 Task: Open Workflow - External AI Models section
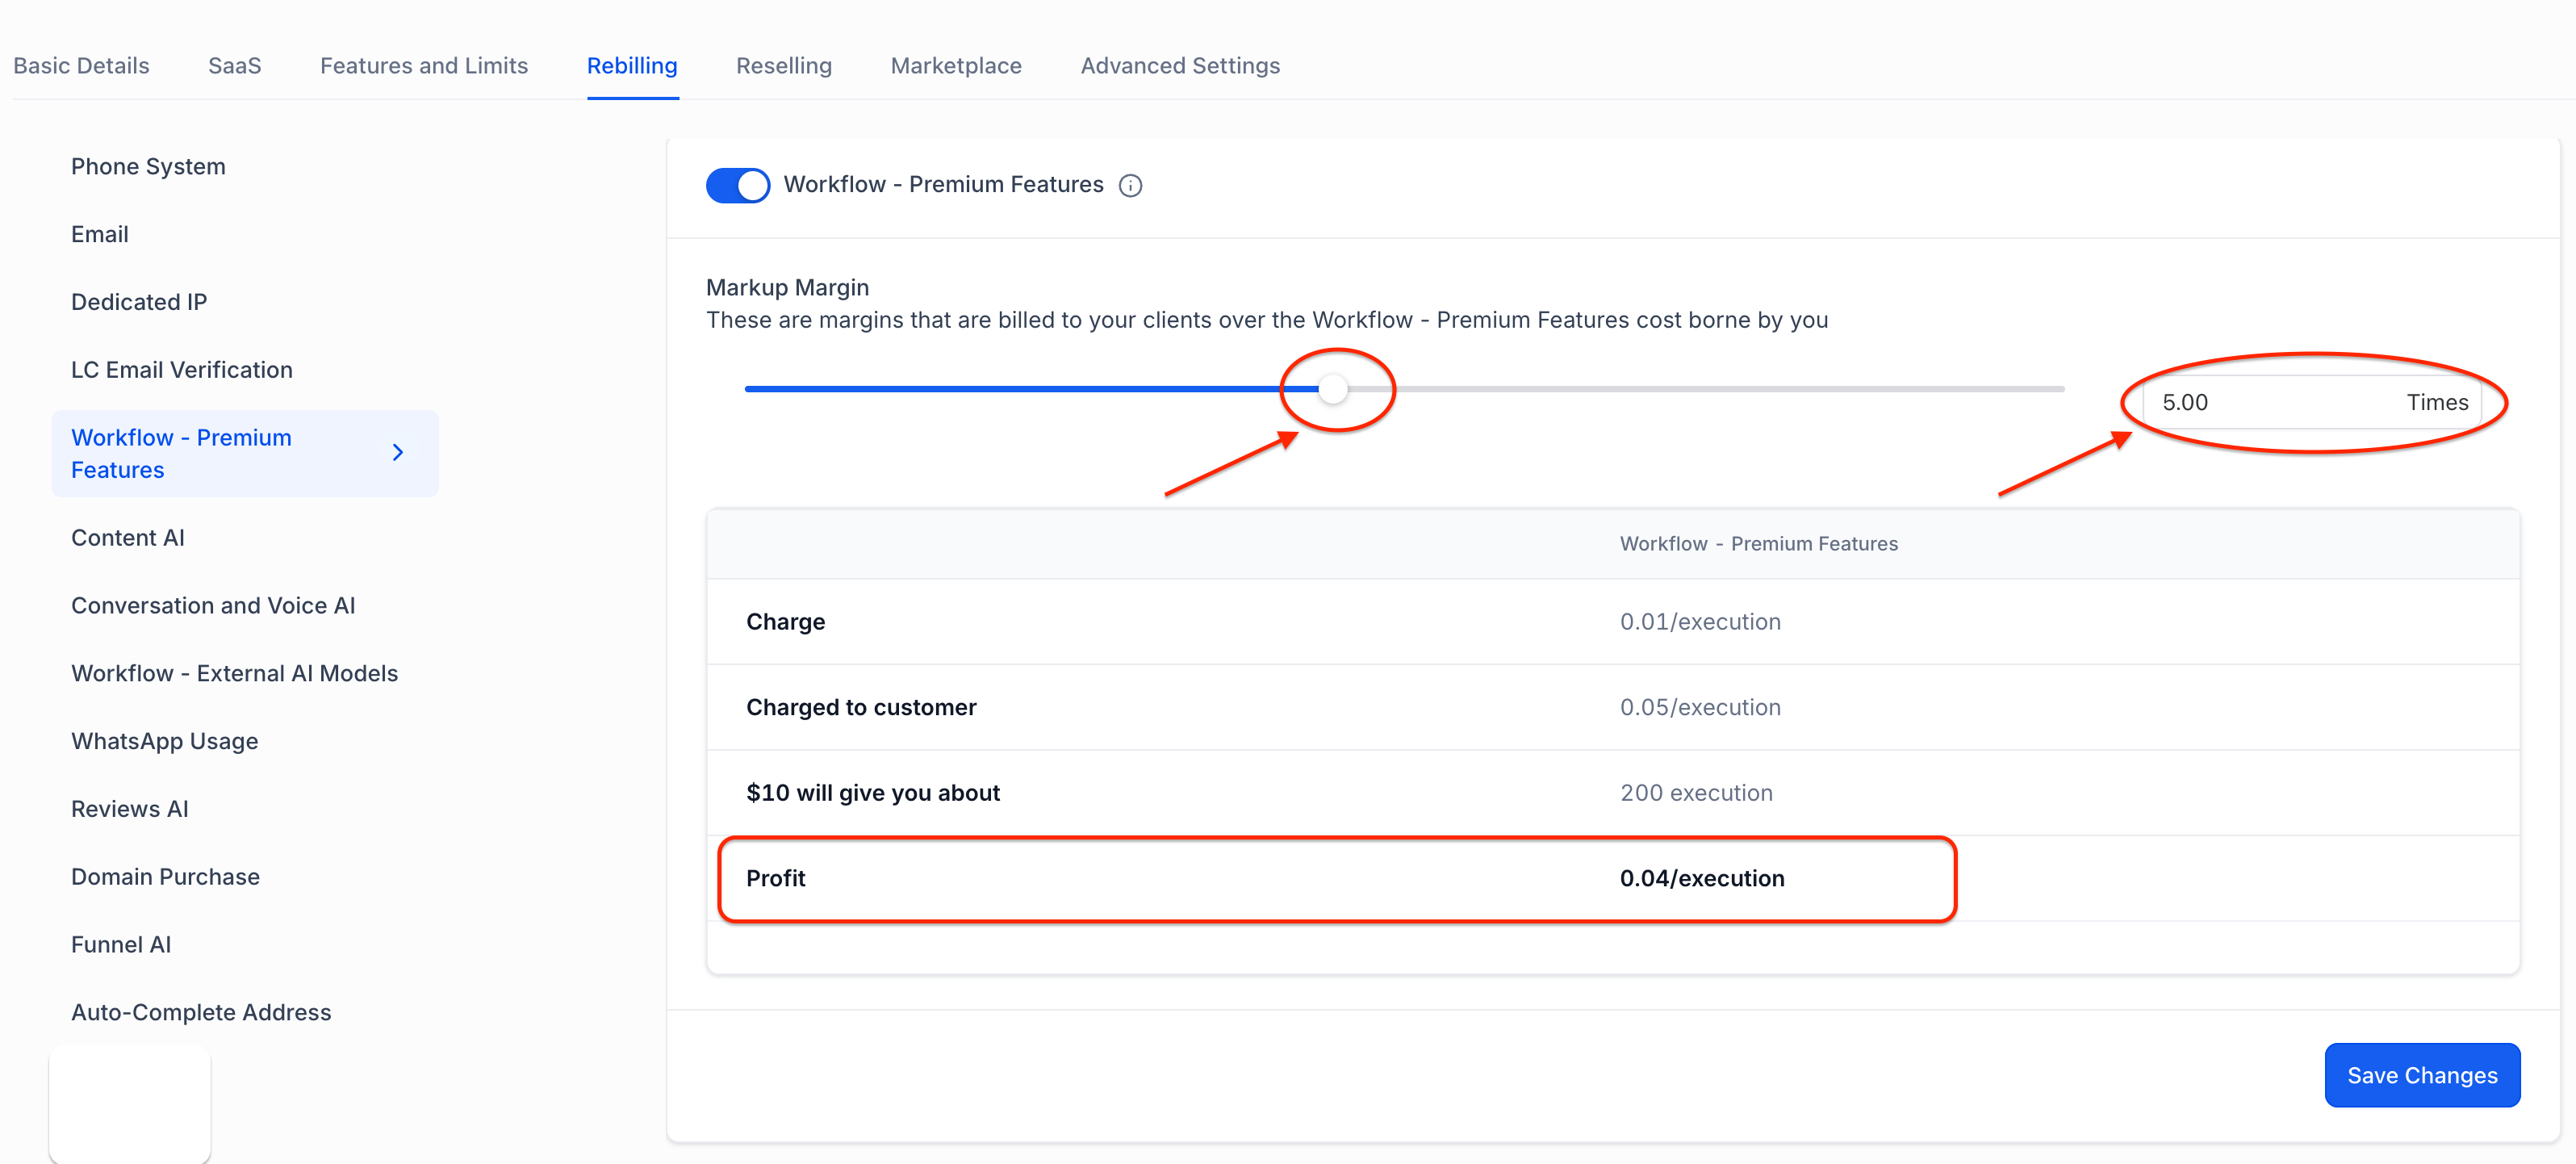pyautogui.click(x=234, y=674)
